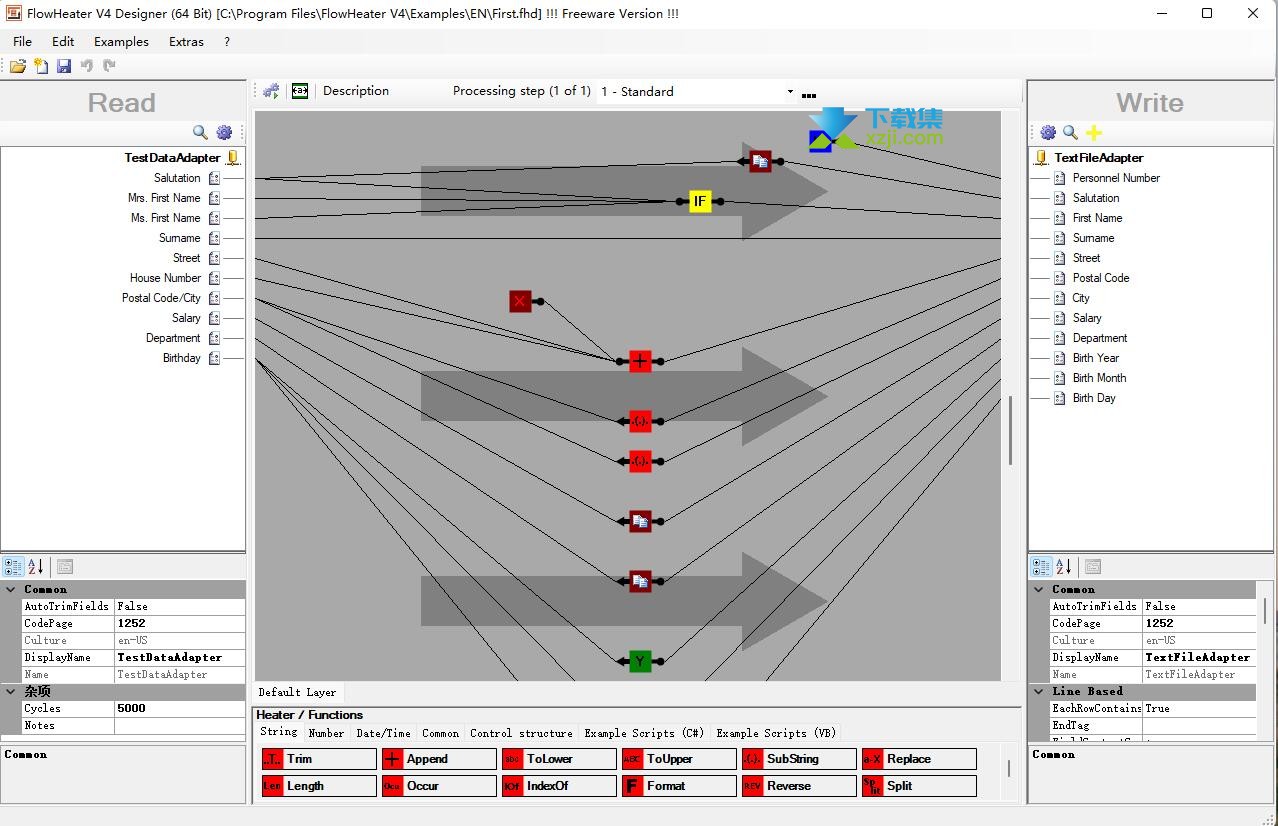Open the Examples menu
The width and height of the screenshot is (1278, 826).
(121, 41)
